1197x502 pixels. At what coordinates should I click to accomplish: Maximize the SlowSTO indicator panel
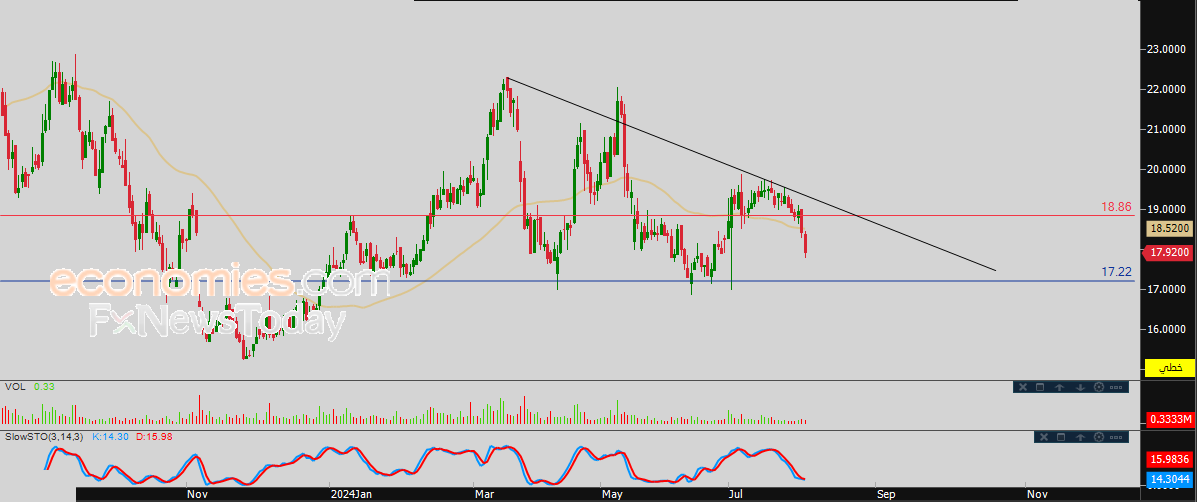click(1061, 437)
